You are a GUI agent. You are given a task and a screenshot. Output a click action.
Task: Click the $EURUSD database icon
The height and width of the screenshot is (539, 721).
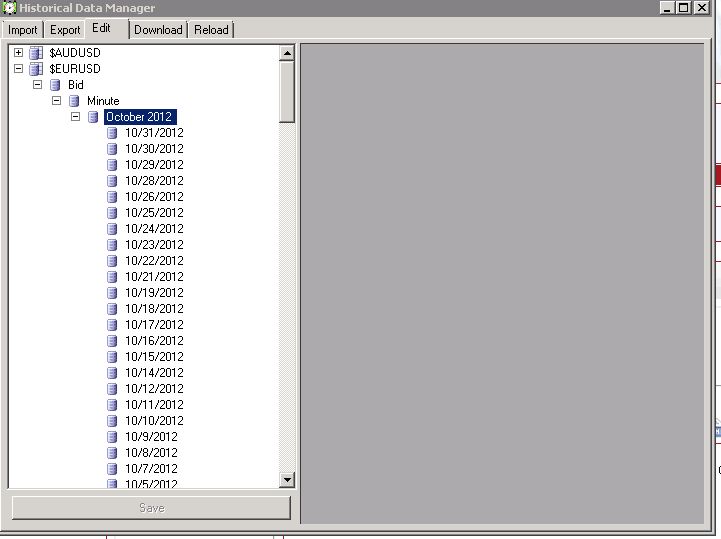click(x=36, y=69)
